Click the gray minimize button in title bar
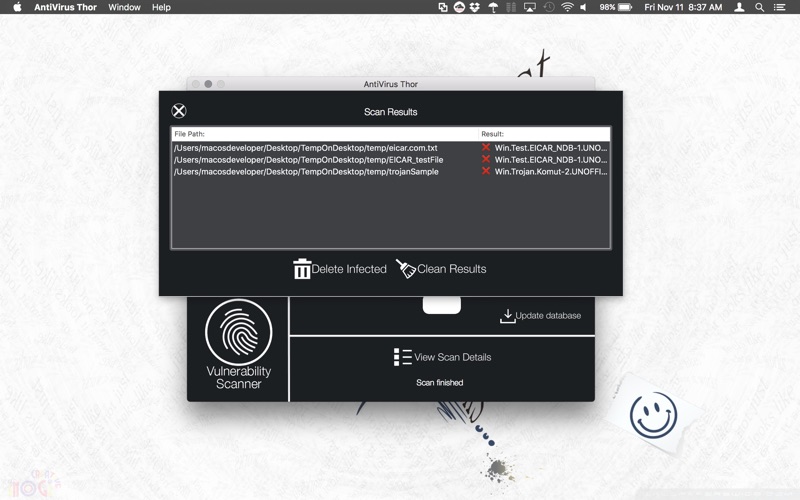800x500 pixels. 208,84
